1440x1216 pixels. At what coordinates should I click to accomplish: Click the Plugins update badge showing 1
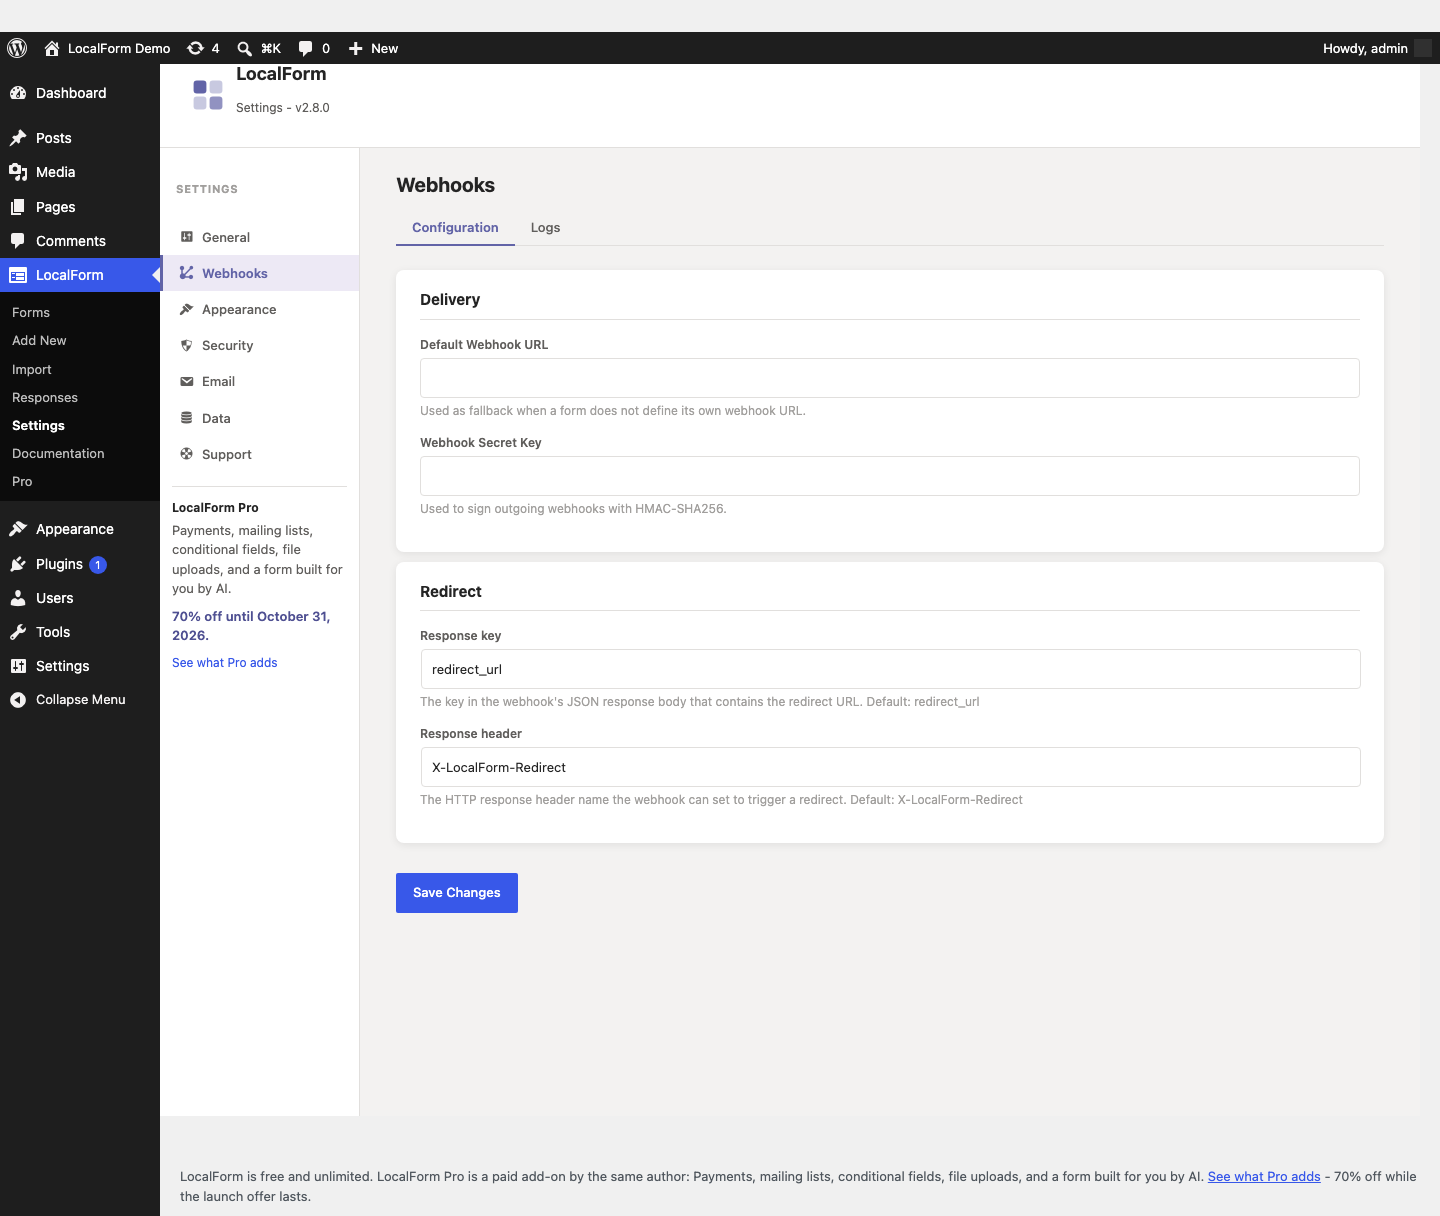click(98, 565)
